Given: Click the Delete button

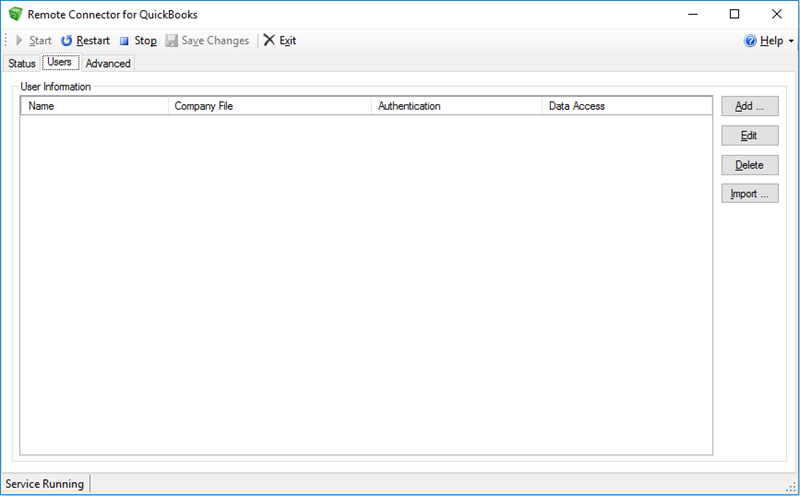Looking at the screenshot, I should tap(749, 165).
